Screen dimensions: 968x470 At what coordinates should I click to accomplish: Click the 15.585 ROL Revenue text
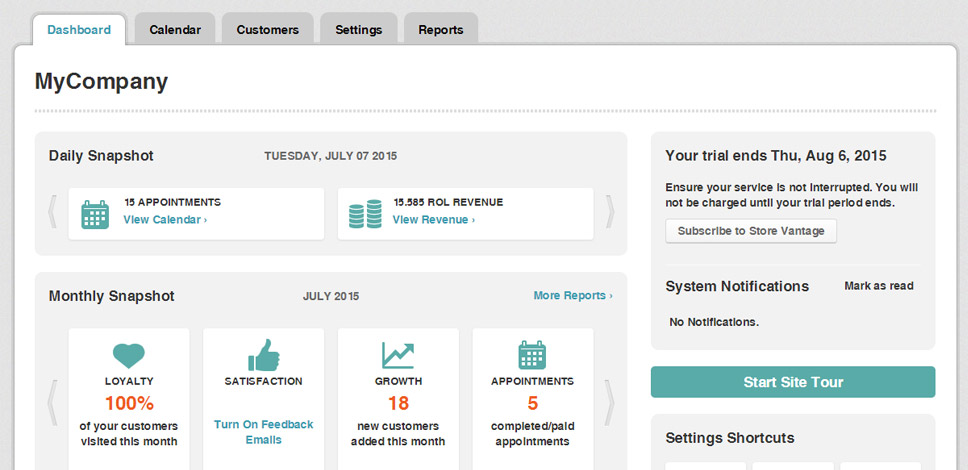coord(448,202)
